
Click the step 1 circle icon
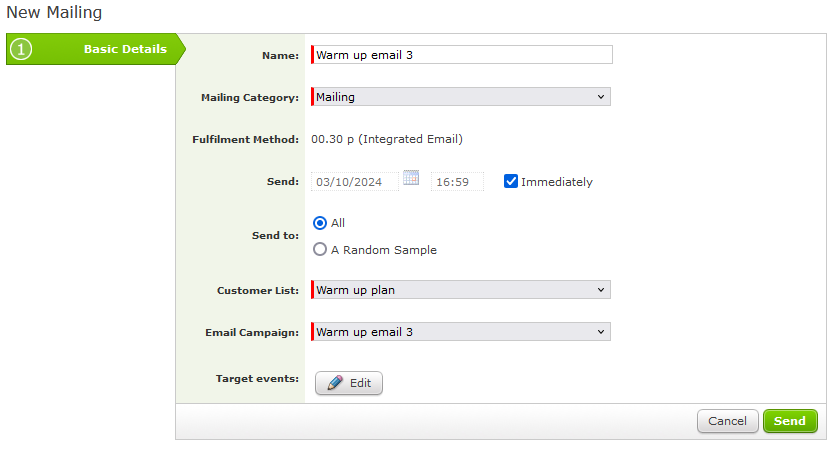[21, 49]
